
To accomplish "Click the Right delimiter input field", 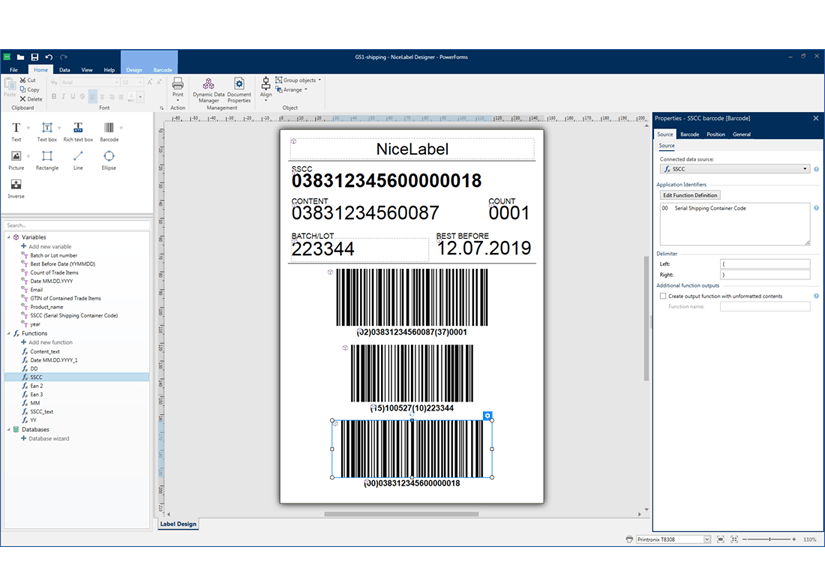I will point(765,275).
